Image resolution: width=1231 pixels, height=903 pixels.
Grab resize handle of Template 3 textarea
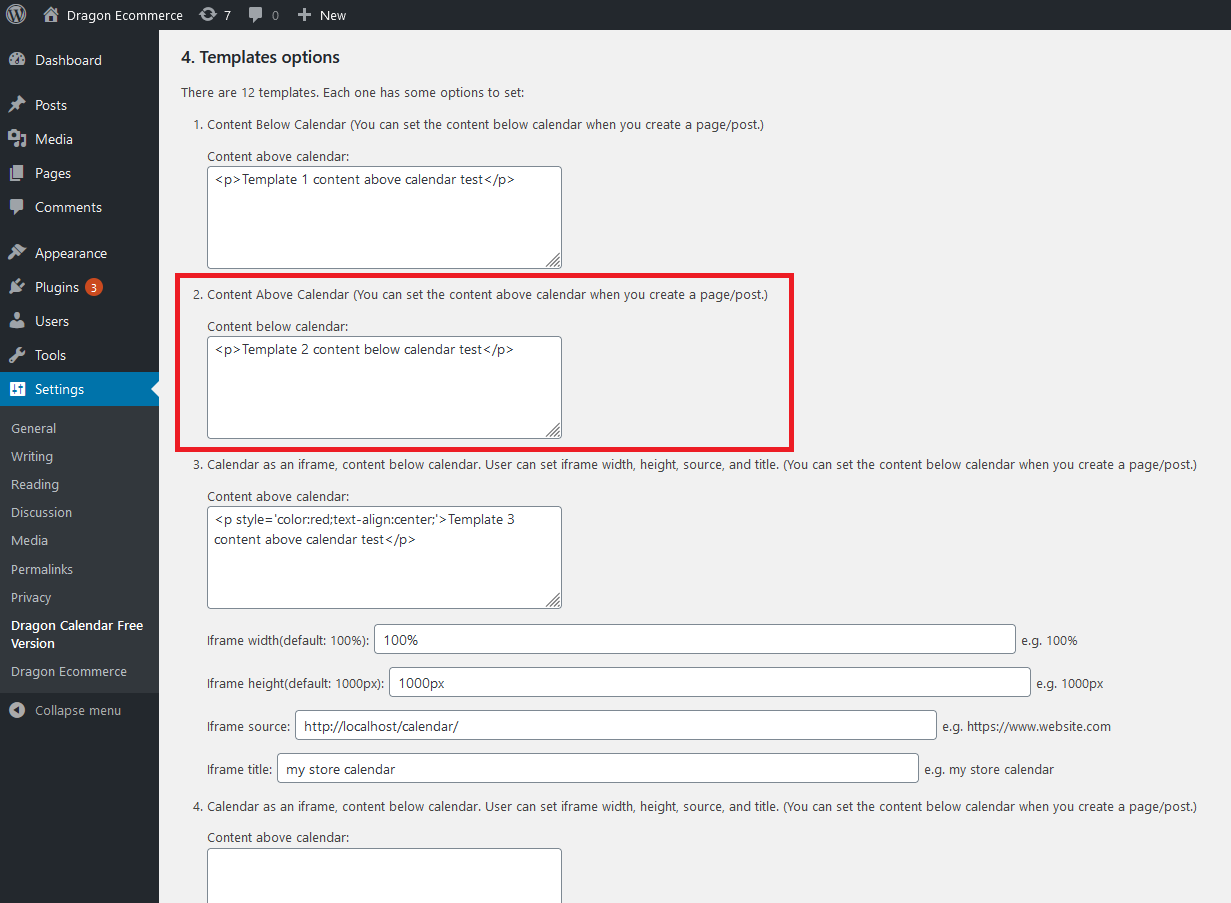[x=553, y=600]
